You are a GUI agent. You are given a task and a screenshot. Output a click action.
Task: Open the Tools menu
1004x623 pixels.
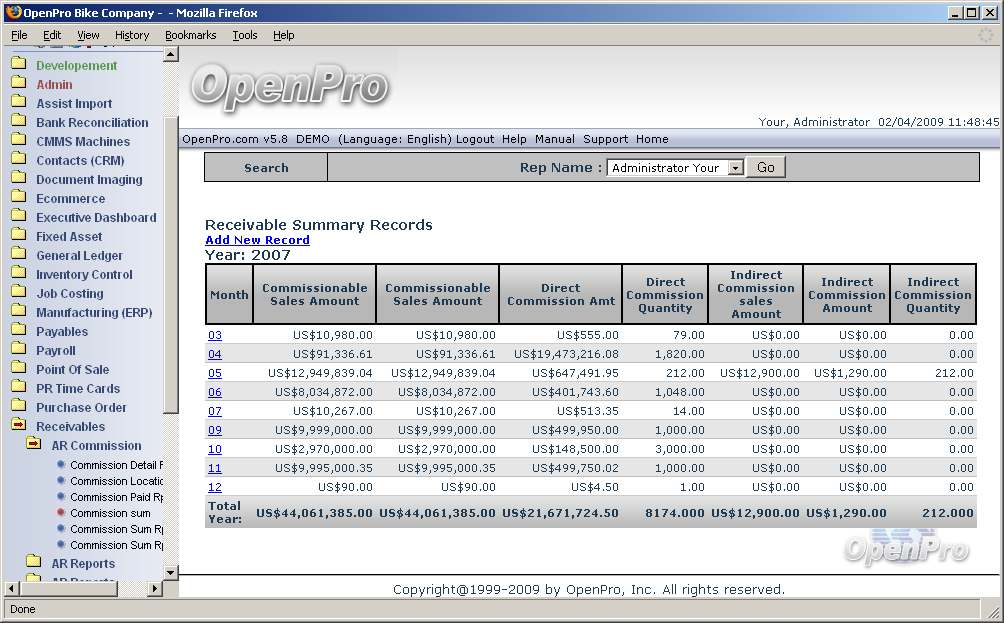[x=245, y=35]
